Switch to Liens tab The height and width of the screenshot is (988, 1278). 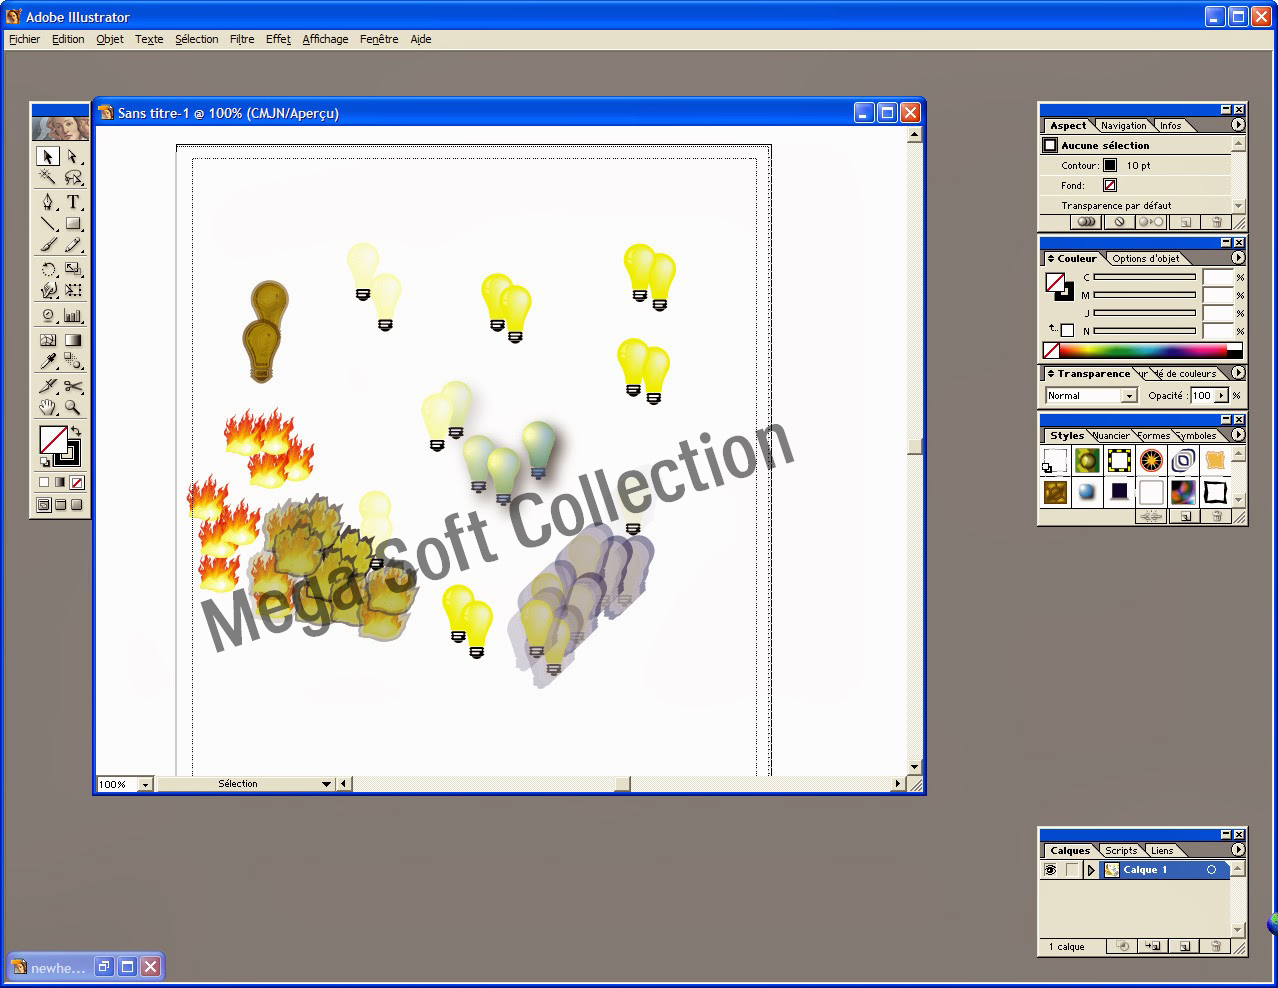pos(1162,851)
